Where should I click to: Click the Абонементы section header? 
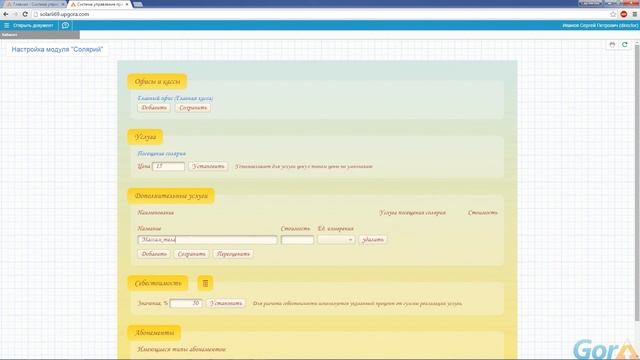point(154,333)
